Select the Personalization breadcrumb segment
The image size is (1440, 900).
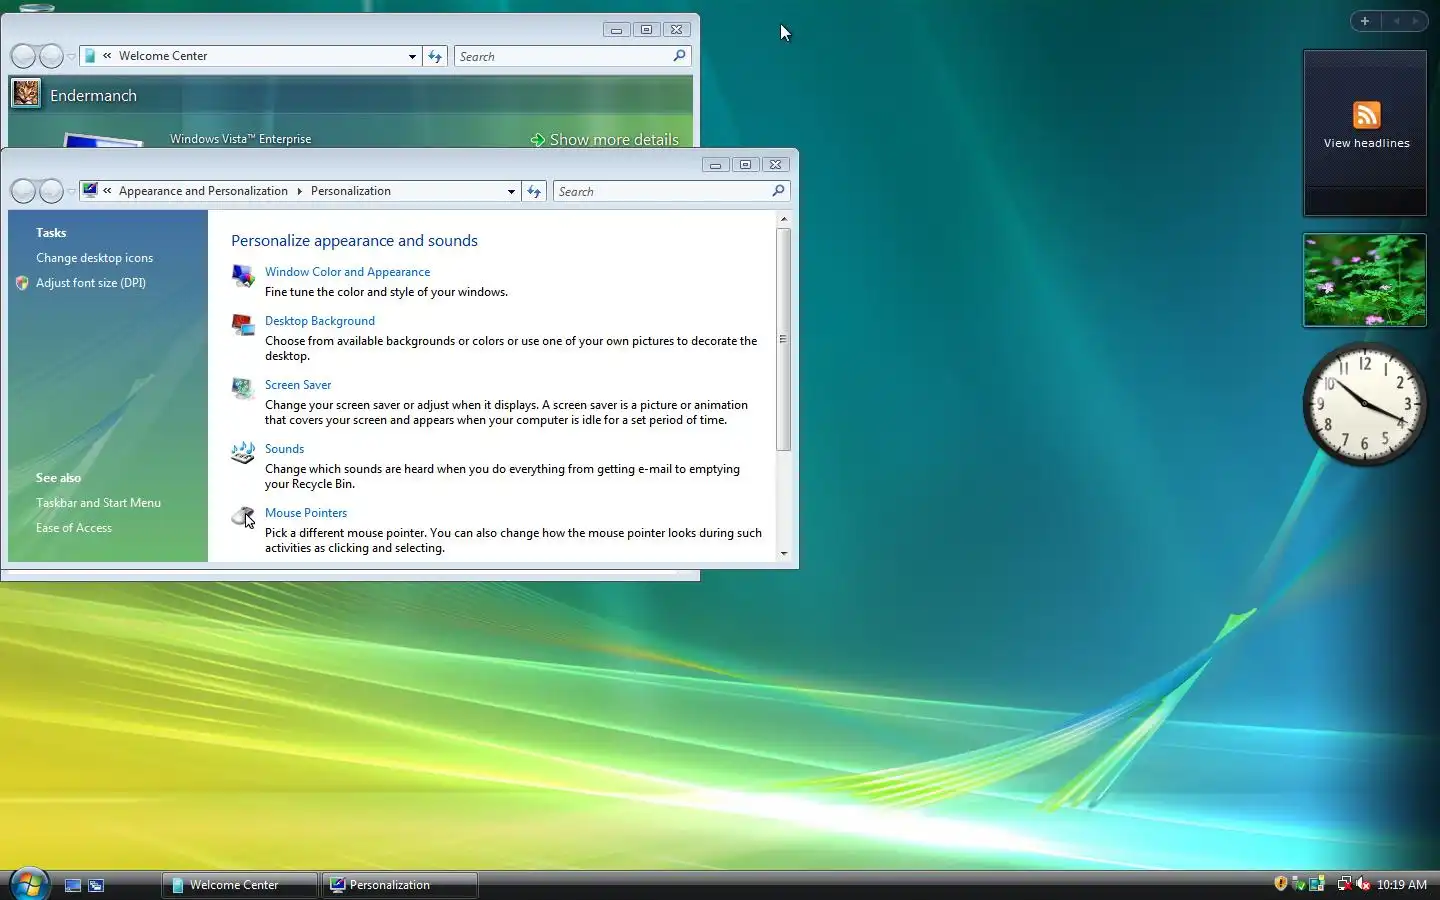click(351, 191)
